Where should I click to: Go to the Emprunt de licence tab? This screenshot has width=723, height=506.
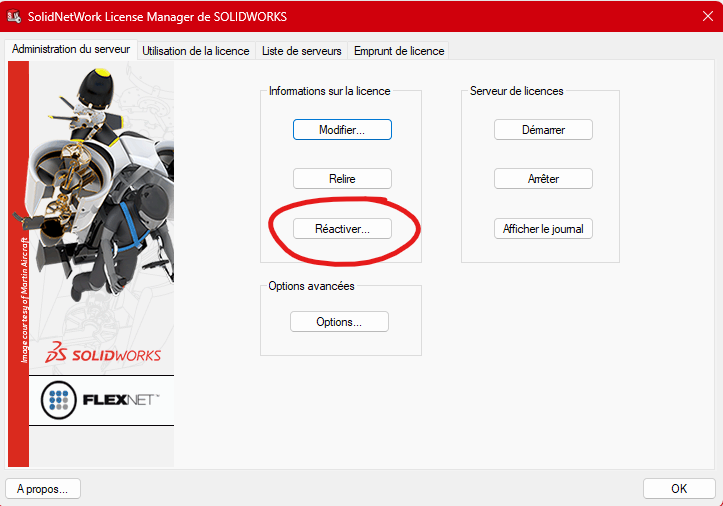coord(399,51)
